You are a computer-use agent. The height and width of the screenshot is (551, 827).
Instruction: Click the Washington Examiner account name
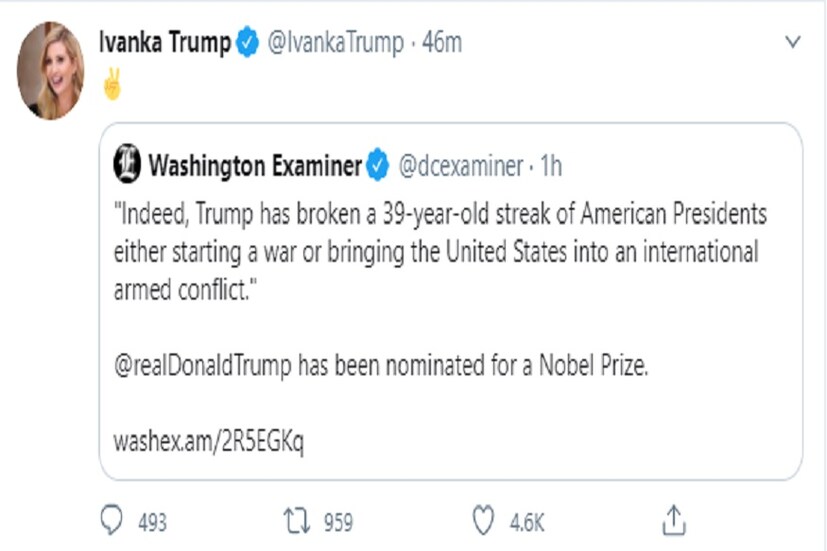254,166
